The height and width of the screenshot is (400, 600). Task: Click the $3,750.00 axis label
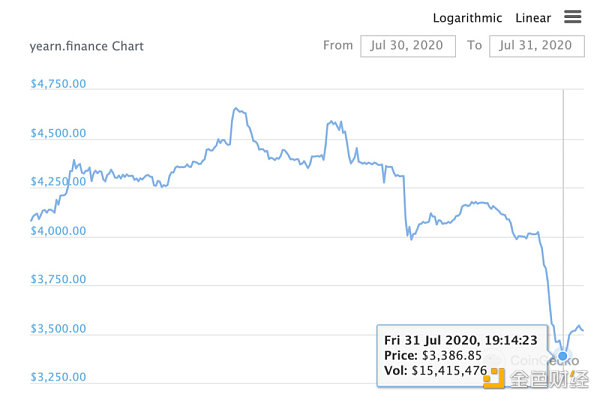58,280
